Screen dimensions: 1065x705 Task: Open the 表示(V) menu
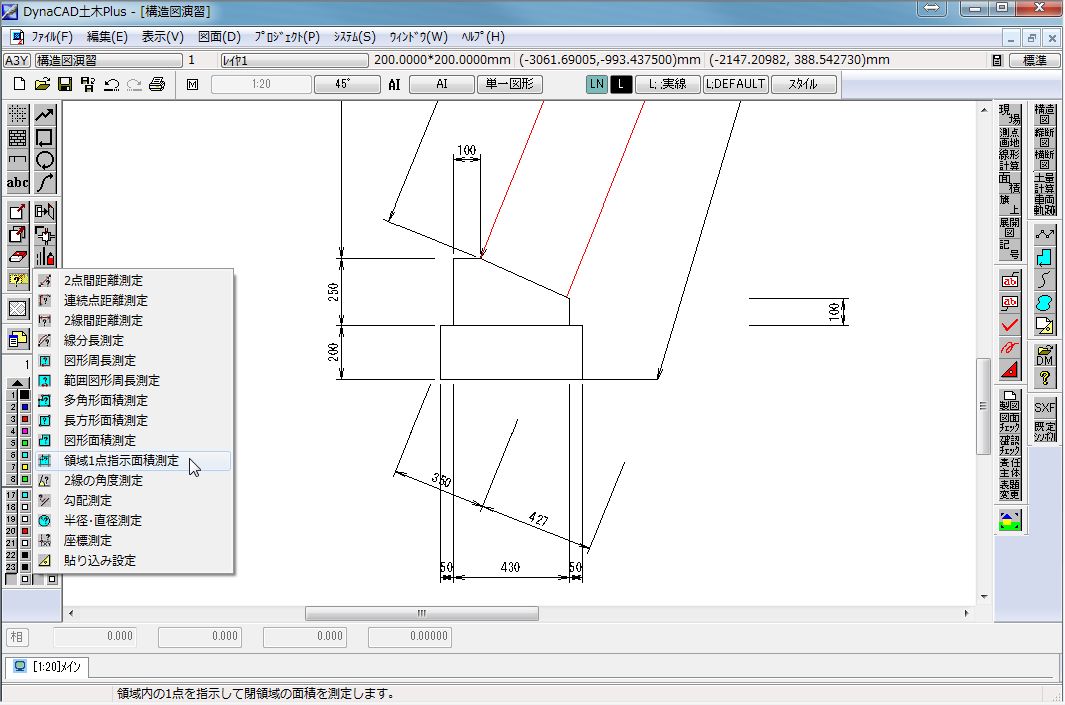162,37
